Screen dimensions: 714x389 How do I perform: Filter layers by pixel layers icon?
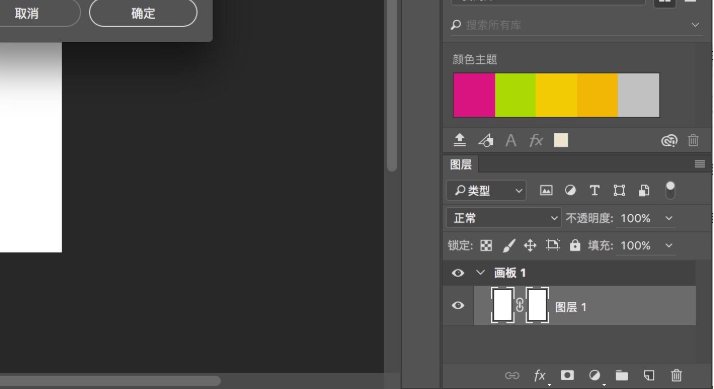(x=546, y=190)
